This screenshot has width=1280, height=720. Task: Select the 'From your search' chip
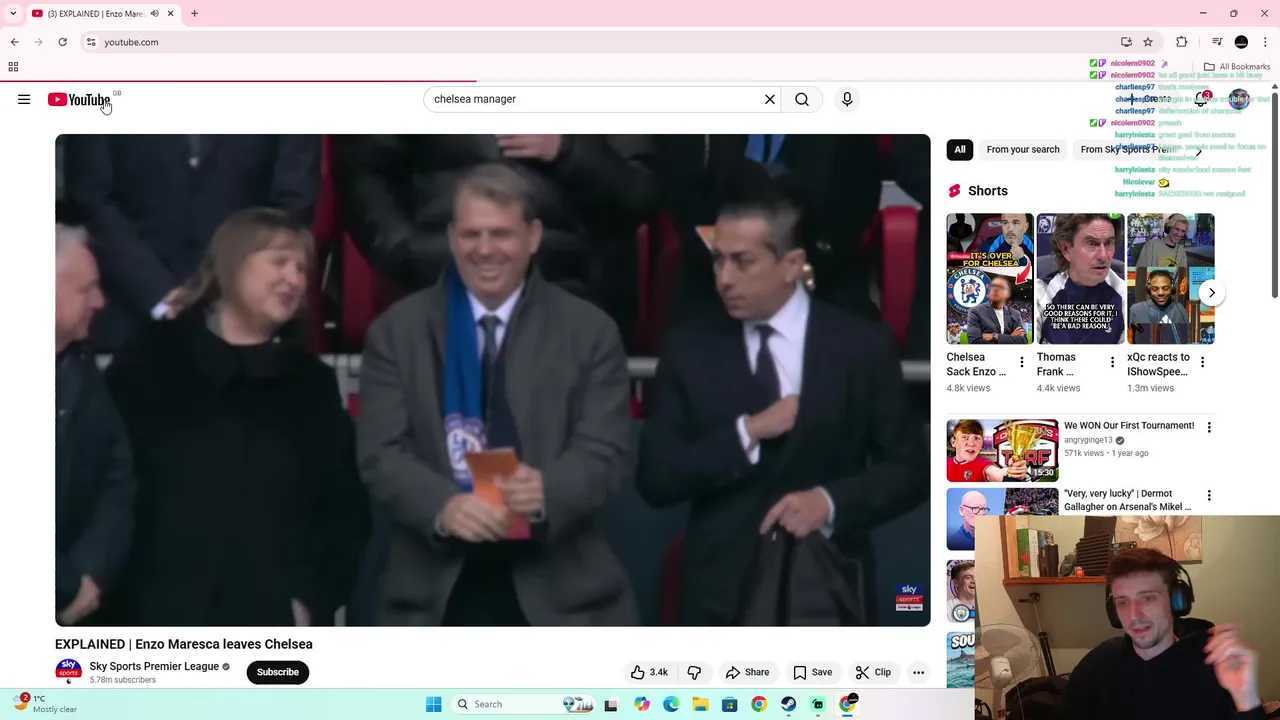1022,149
